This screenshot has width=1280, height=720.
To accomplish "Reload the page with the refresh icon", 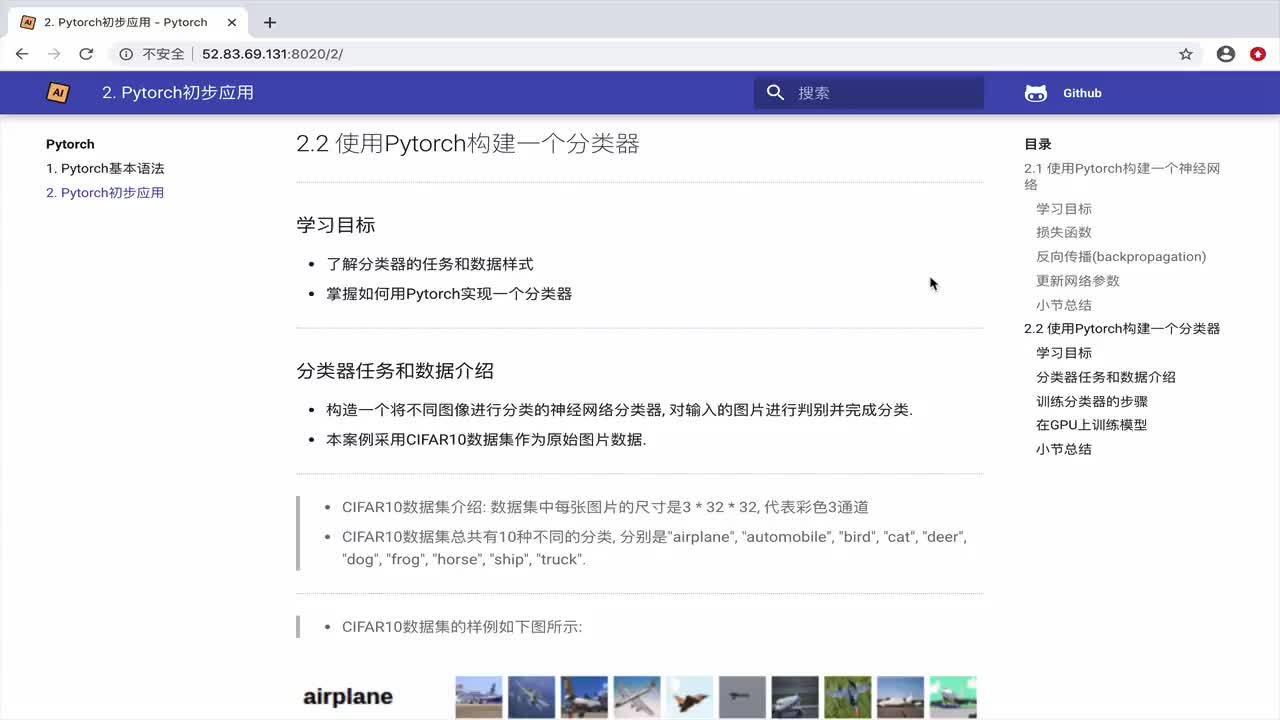I will (86, 54).
